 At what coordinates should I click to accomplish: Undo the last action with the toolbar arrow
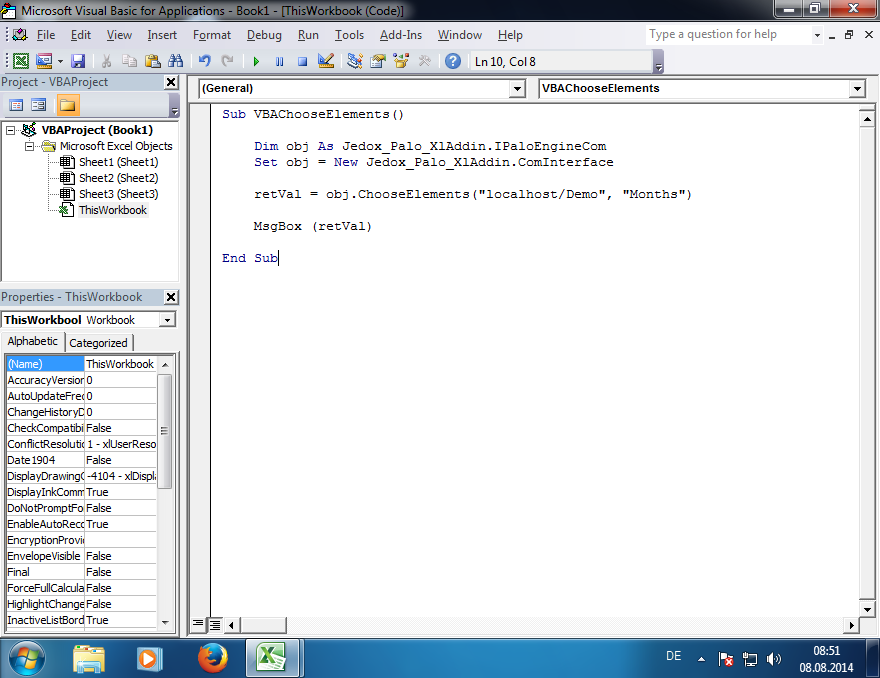(x=205, y=61)
